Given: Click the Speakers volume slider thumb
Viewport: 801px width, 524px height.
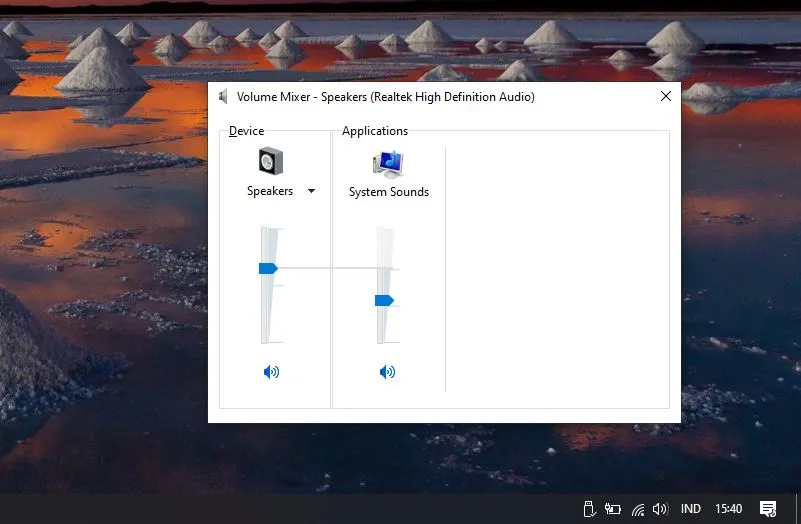Looking at the screenshot, I should [268, 268].
